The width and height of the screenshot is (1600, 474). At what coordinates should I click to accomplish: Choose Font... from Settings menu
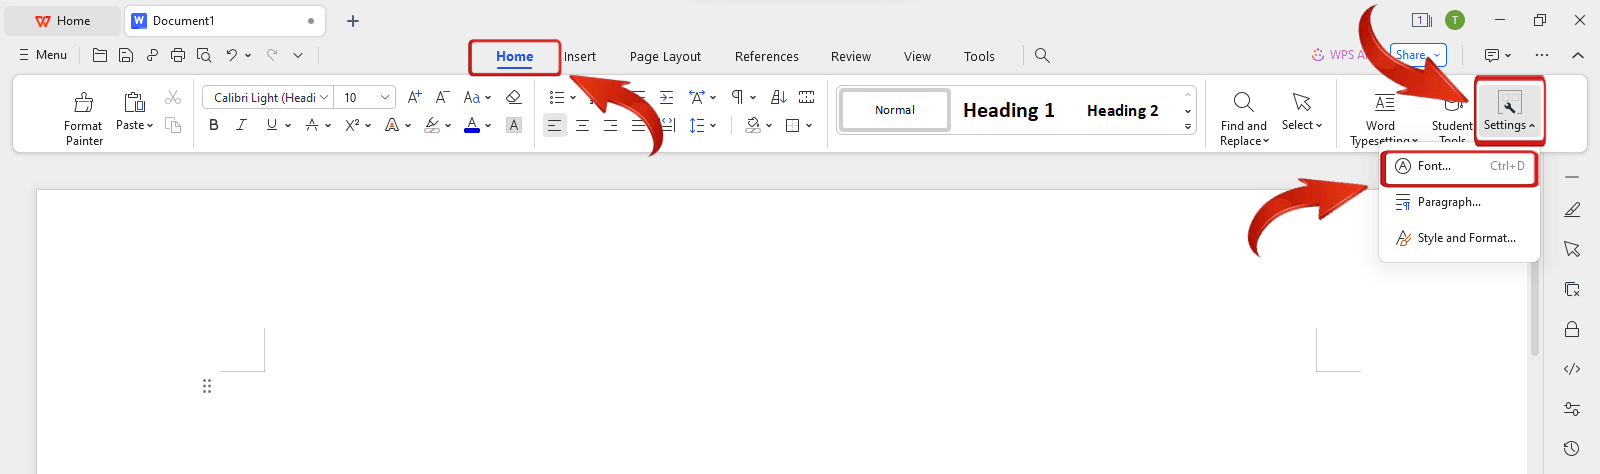1460,166
